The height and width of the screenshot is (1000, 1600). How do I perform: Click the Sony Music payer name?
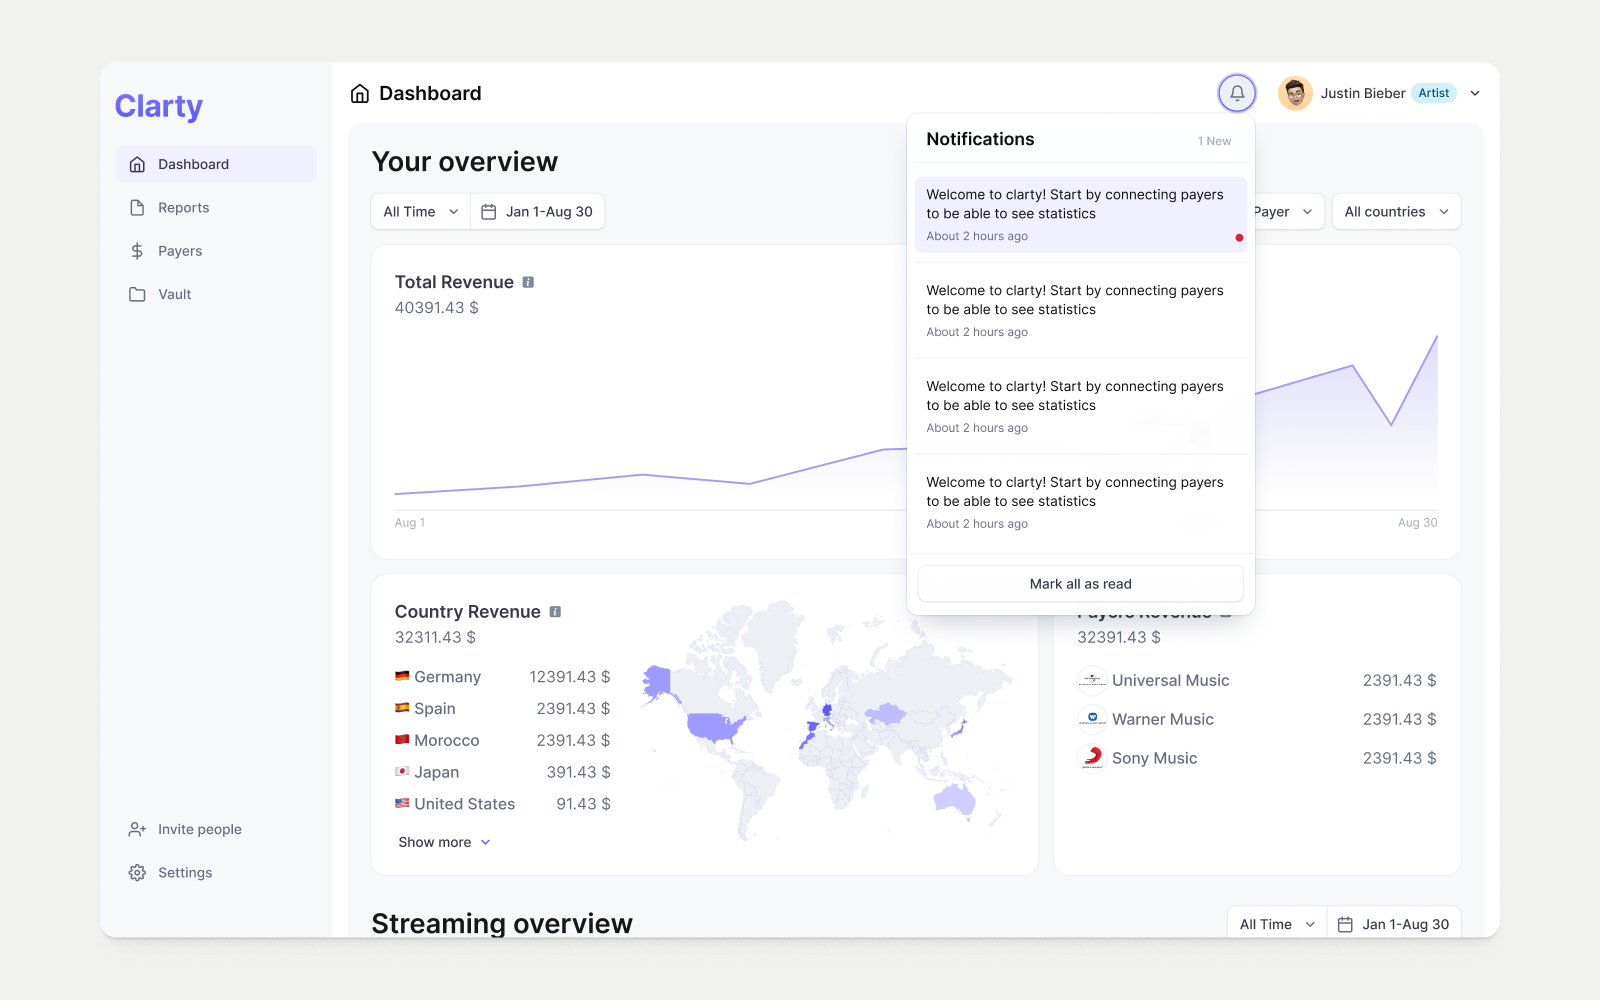[x=1155, y=758]
